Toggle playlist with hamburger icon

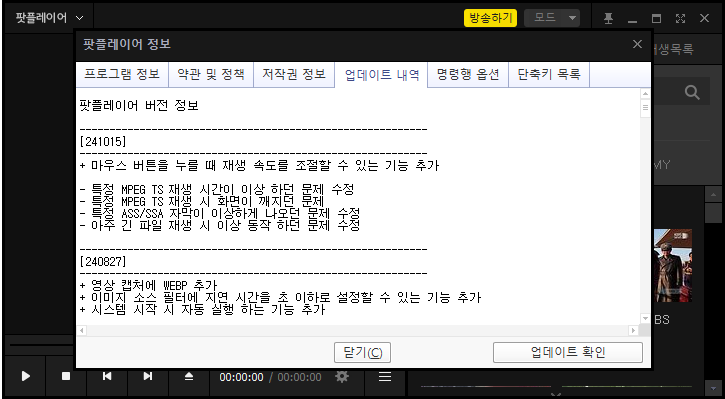click(385, 377)
